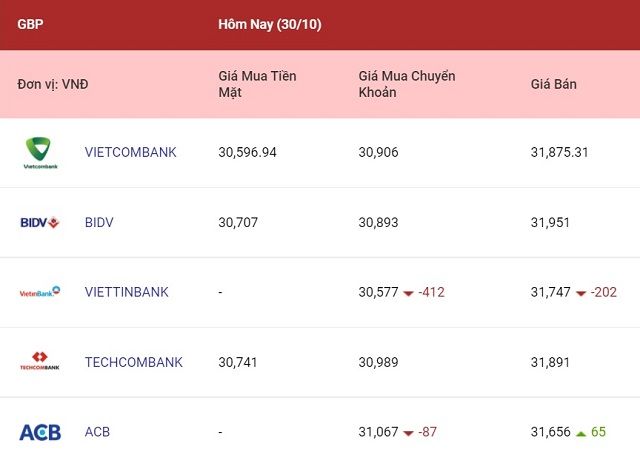The image size is (640, 466).
Task: Click red down arrow beside Vietinbank 31,747
Action: [x=580, y=293]
